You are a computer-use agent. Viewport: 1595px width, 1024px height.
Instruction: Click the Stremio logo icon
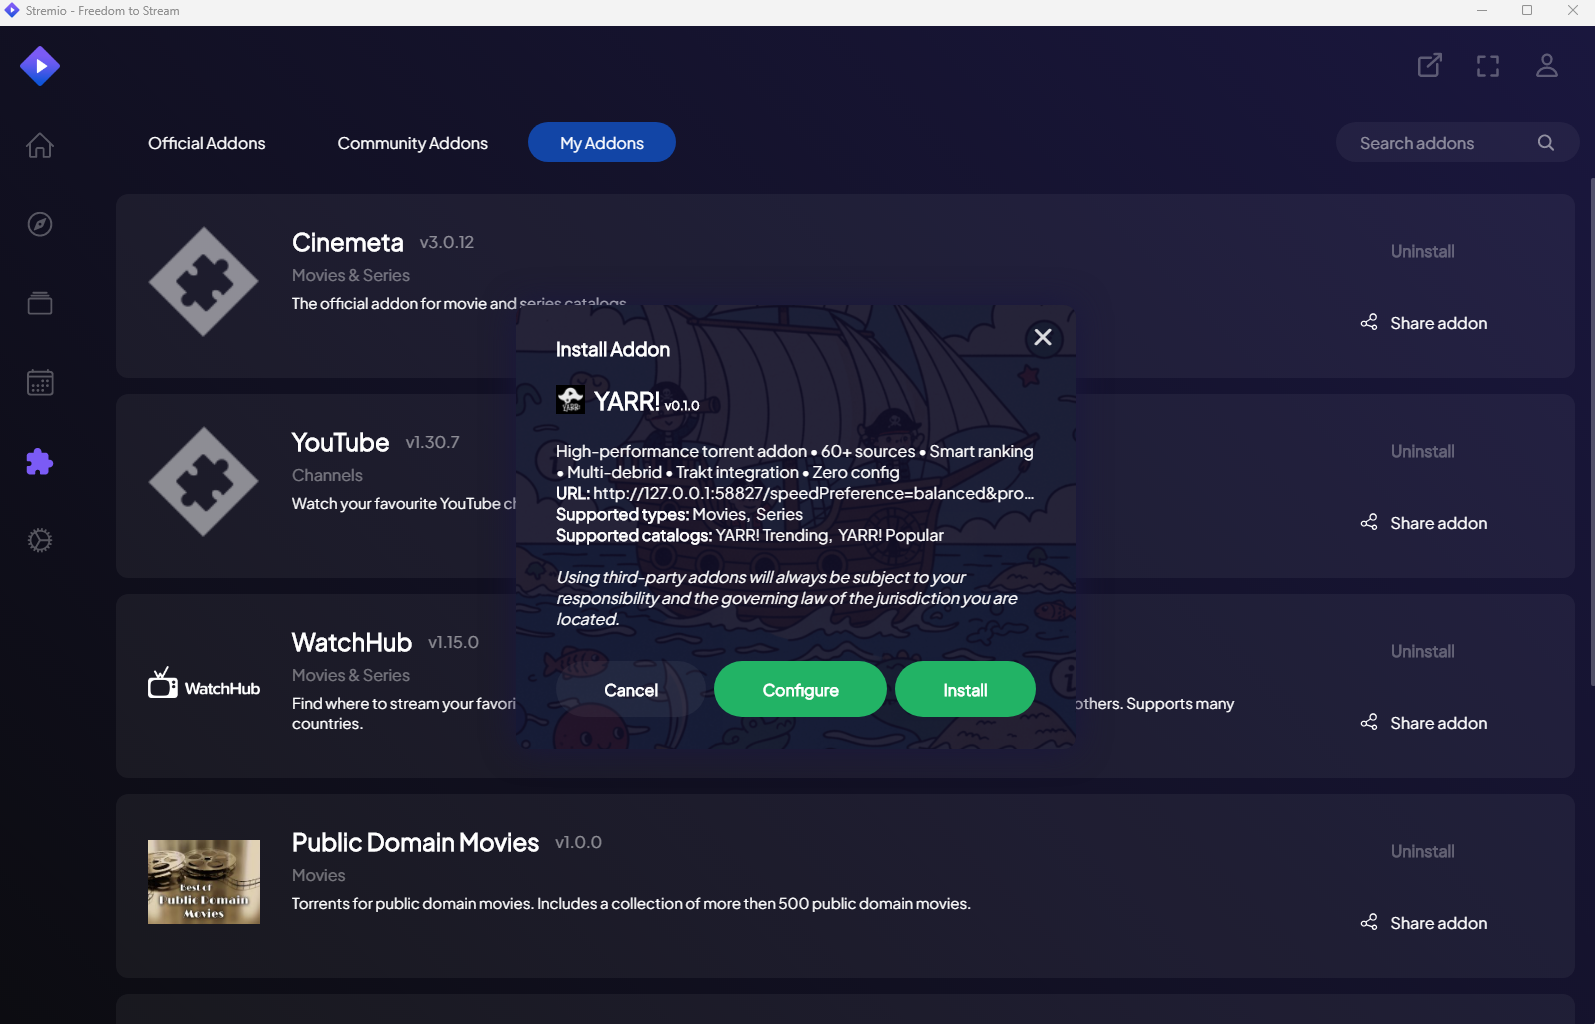click(x=40, y=66)
